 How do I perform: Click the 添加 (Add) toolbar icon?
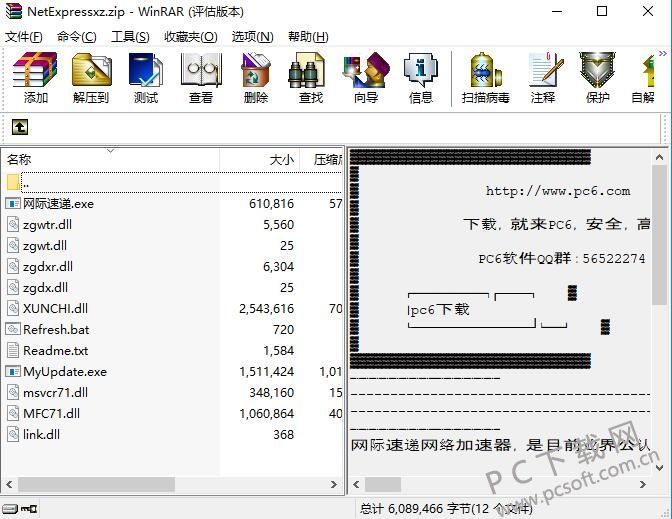[x=36, y=78]
